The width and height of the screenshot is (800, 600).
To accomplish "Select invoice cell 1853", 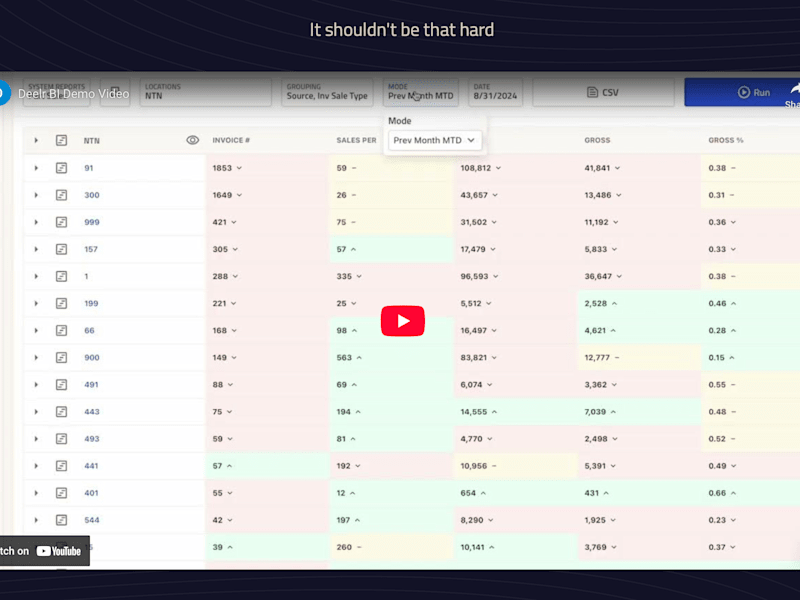I will click(x=267, y=168).
